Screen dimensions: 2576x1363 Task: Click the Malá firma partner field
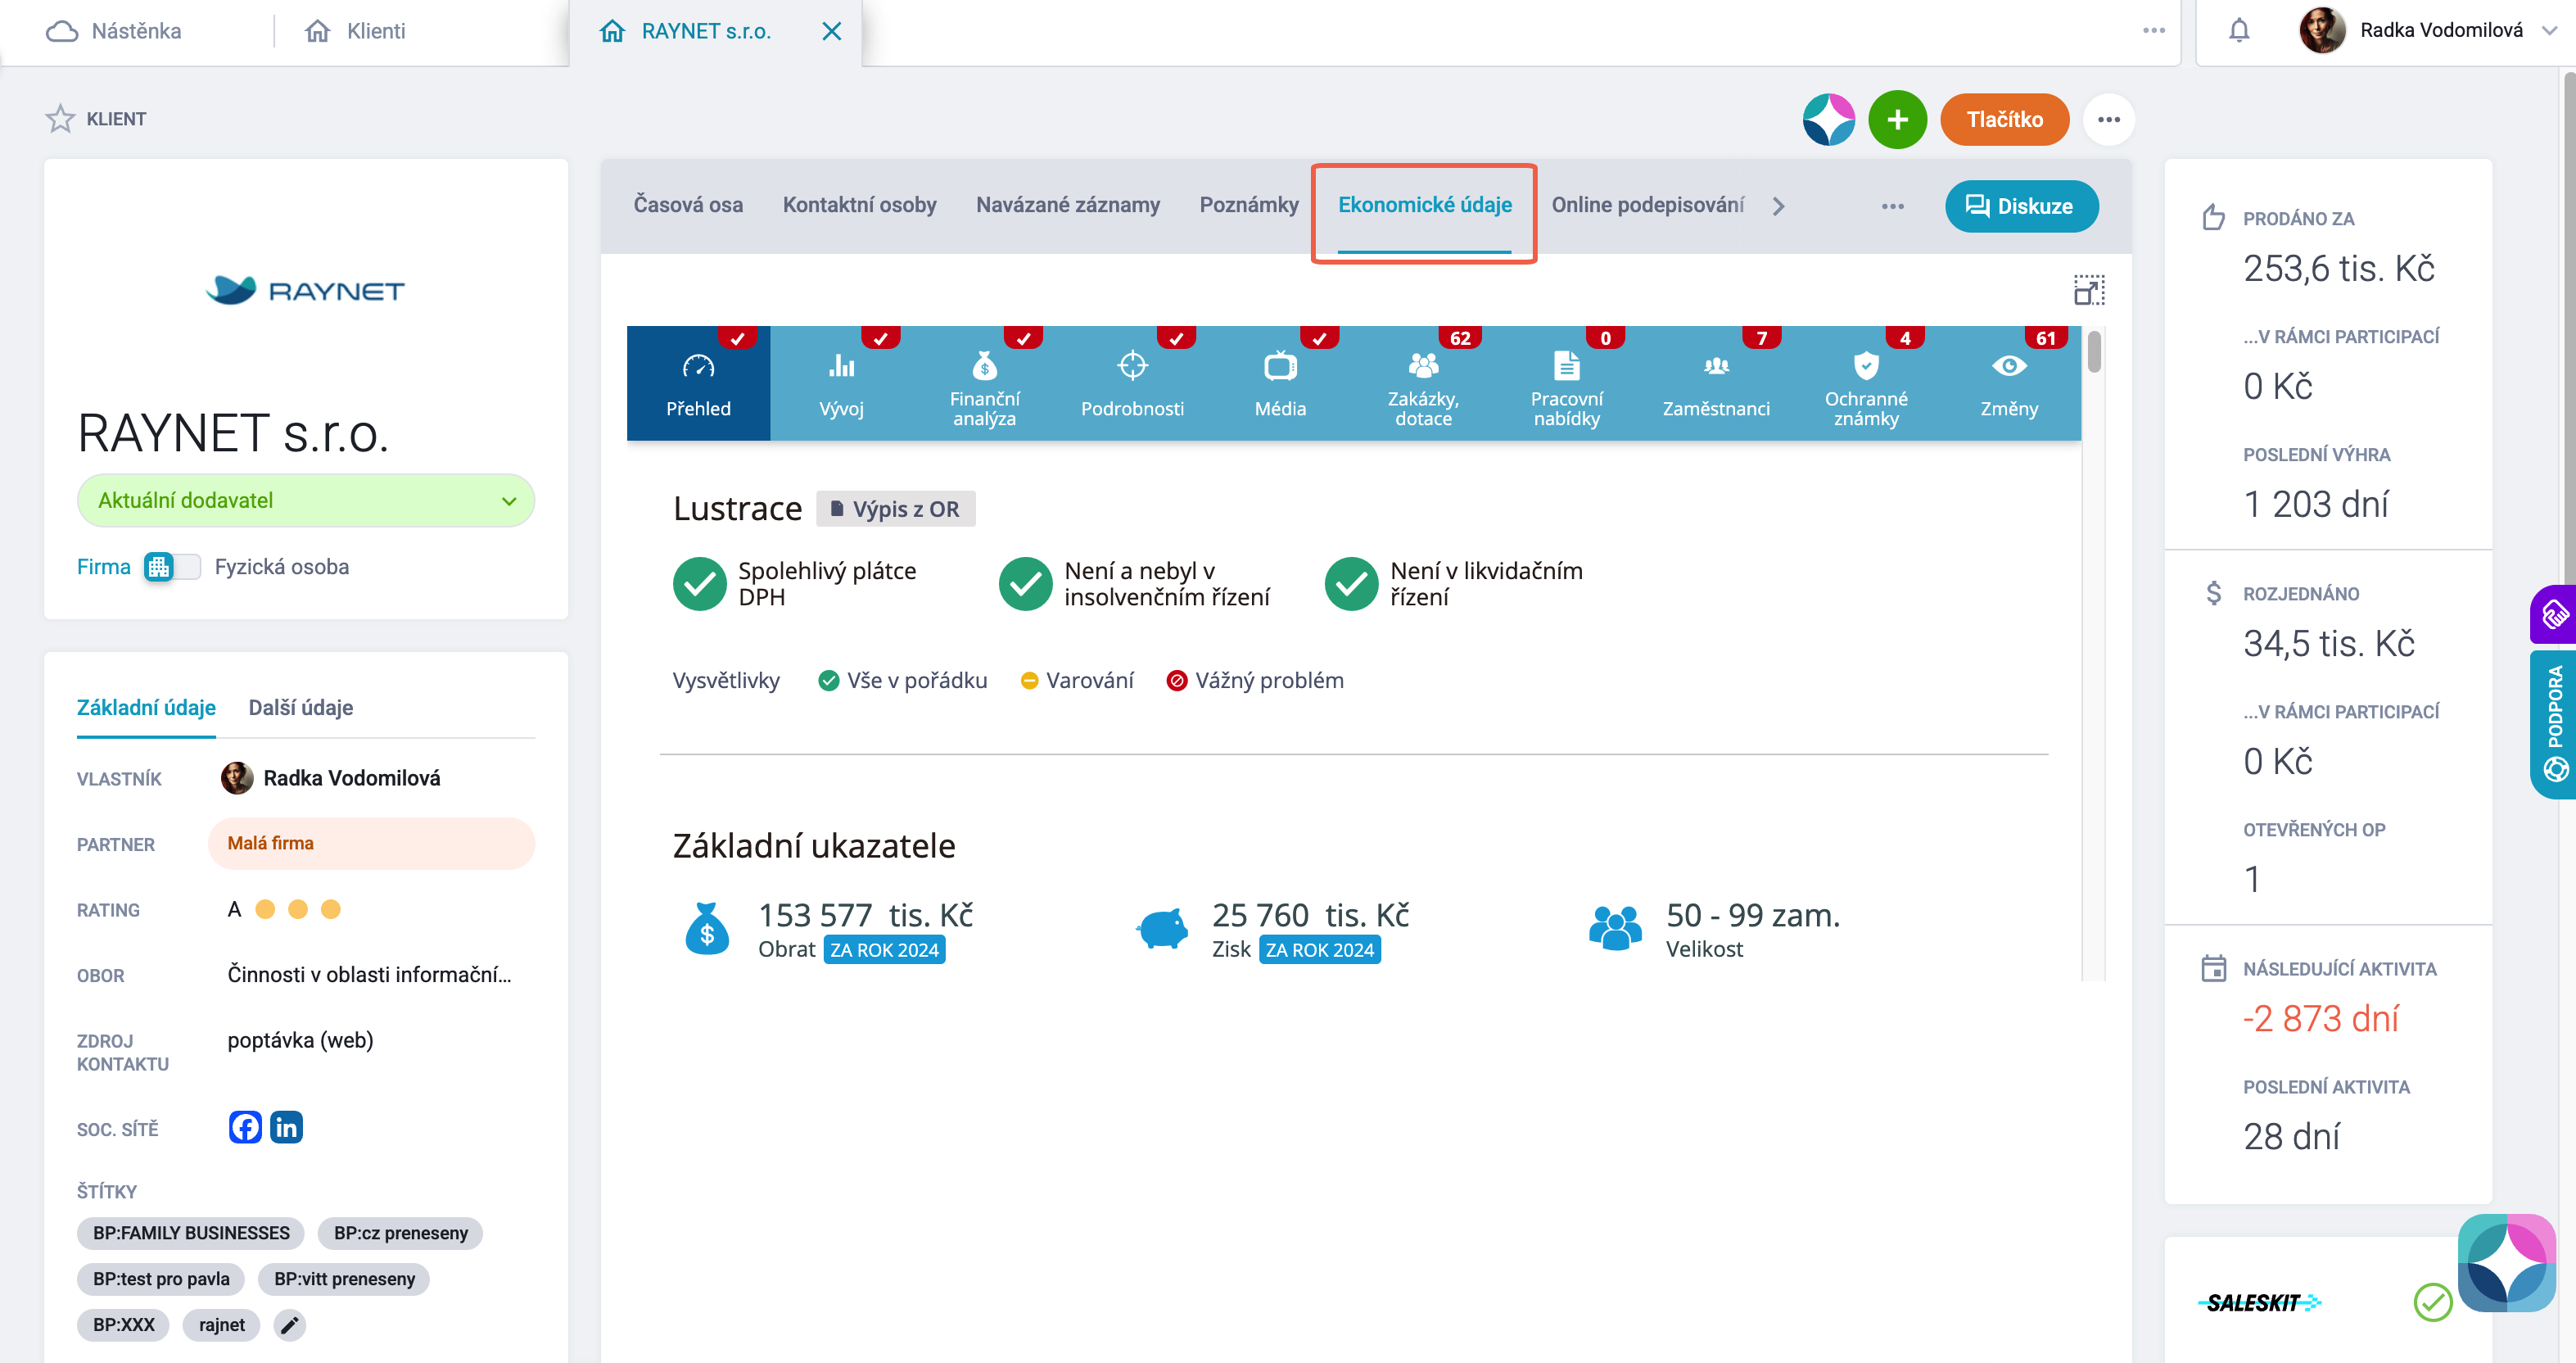tap(371, 844)
